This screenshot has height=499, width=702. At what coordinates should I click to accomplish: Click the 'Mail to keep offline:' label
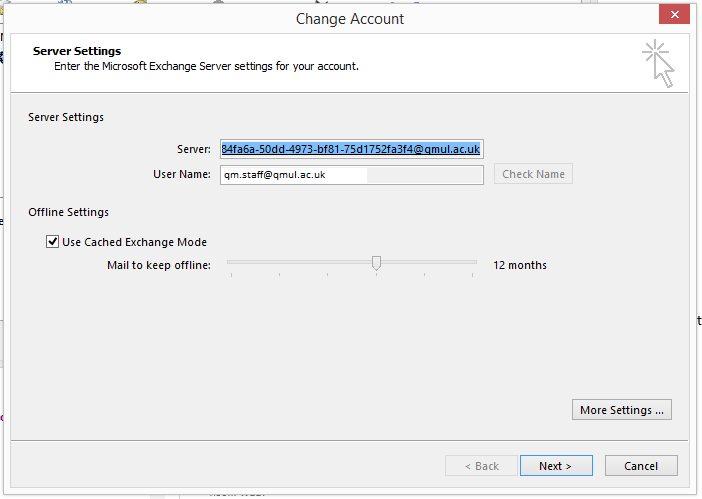tap(159, 265)
